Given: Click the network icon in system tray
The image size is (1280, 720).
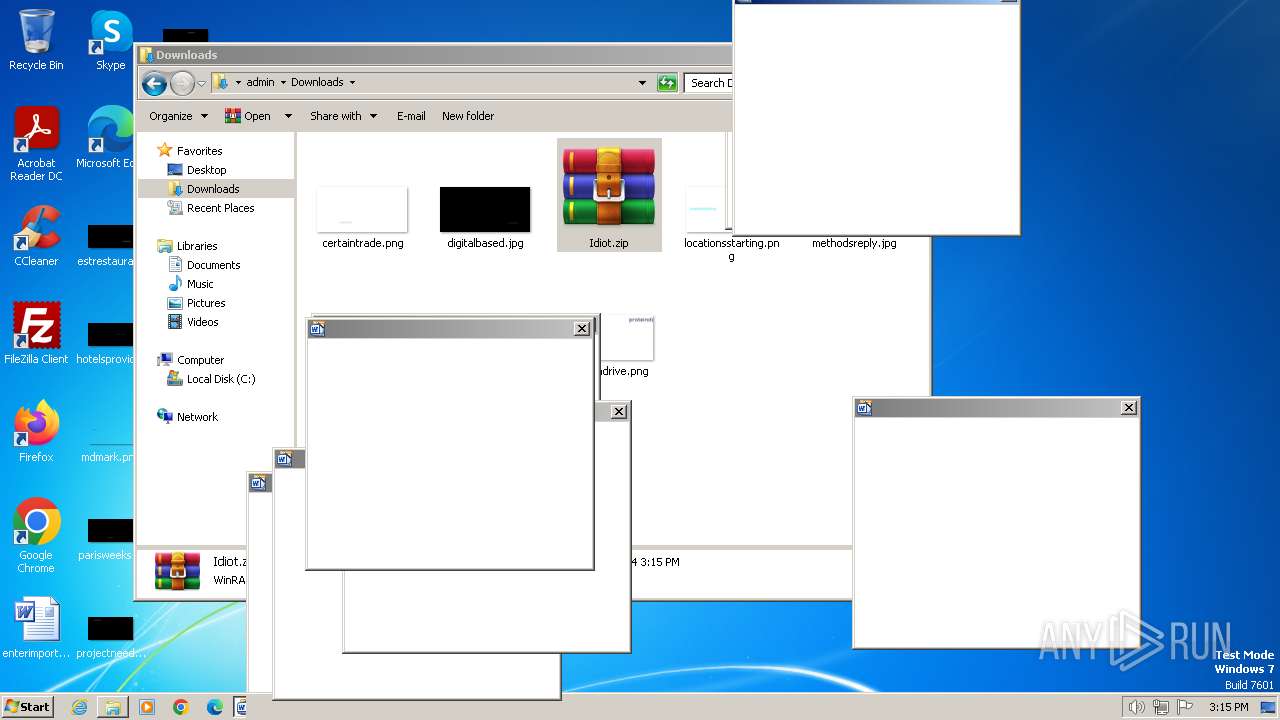Looking at the screenshot, I should tap(1160, 707).
